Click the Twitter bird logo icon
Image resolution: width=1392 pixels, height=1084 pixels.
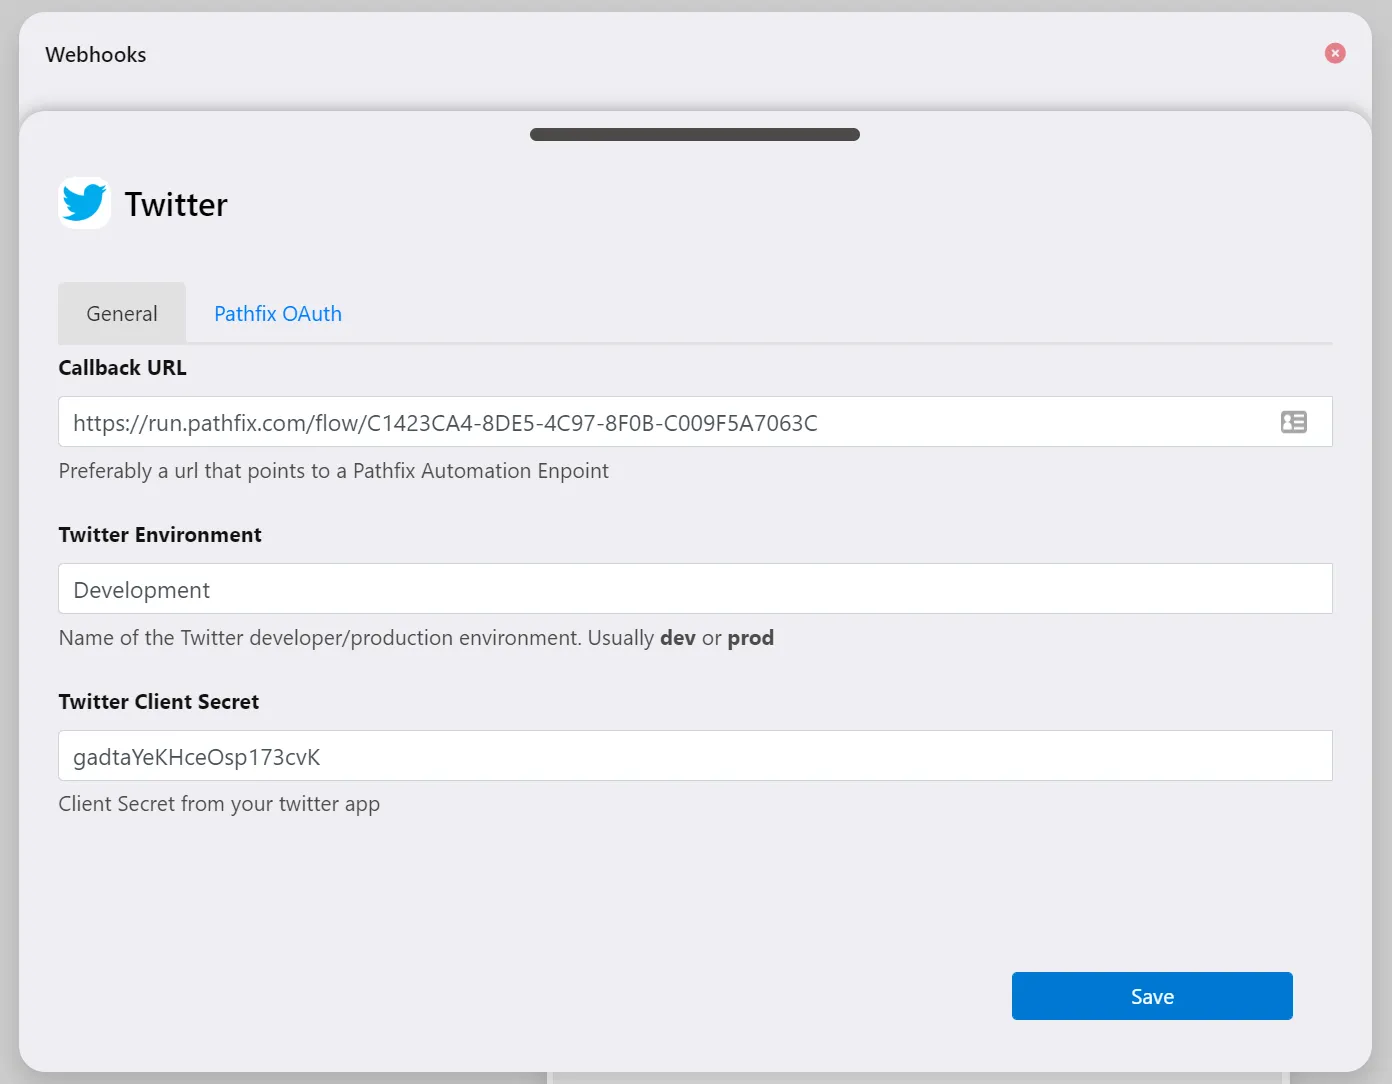85,203
